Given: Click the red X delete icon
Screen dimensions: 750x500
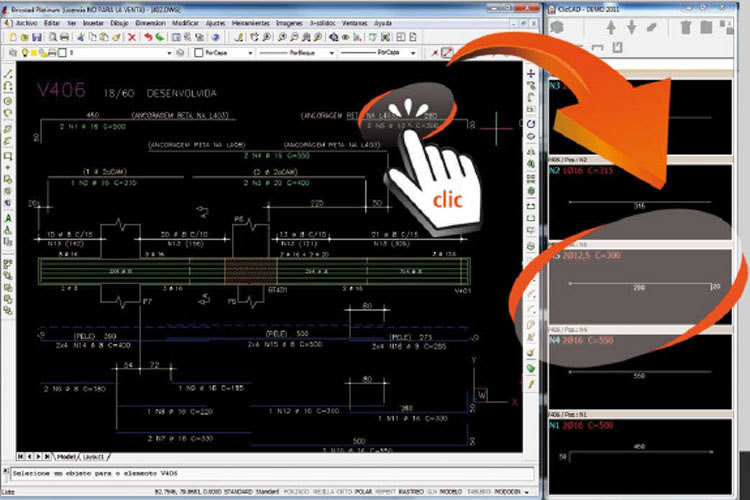Looking at the screenshot, I should (132, 37).
